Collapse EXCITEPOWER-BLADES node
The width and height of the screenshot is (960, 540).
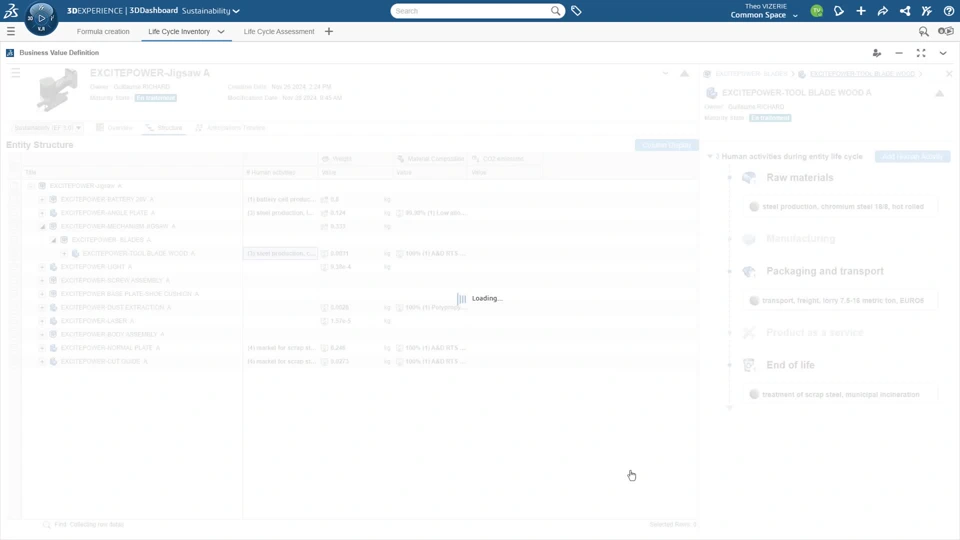point(54,240)
